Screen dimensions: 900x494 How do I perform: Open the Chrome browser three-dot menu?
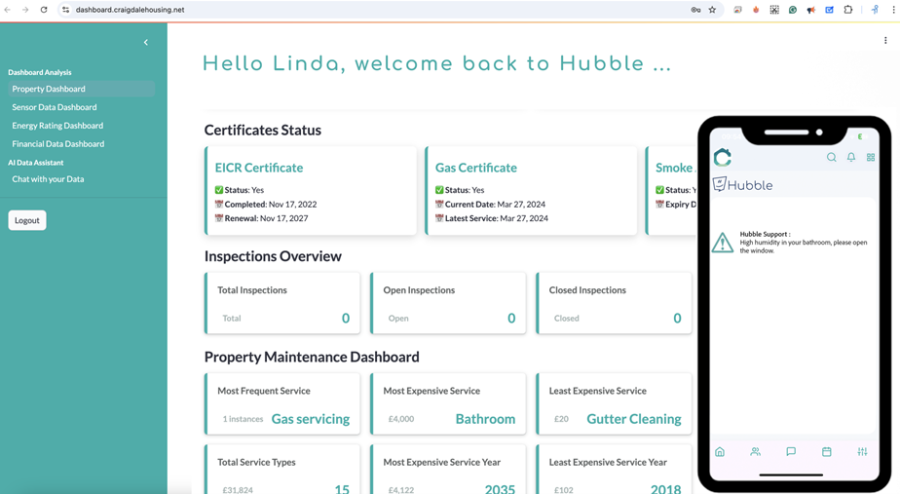point(895,10)
